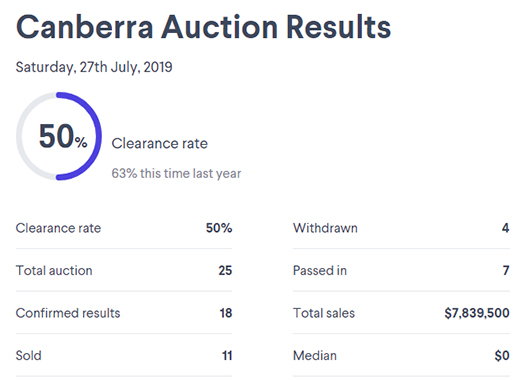
Task: Click the 63% this time last year text
Action: 176,173
